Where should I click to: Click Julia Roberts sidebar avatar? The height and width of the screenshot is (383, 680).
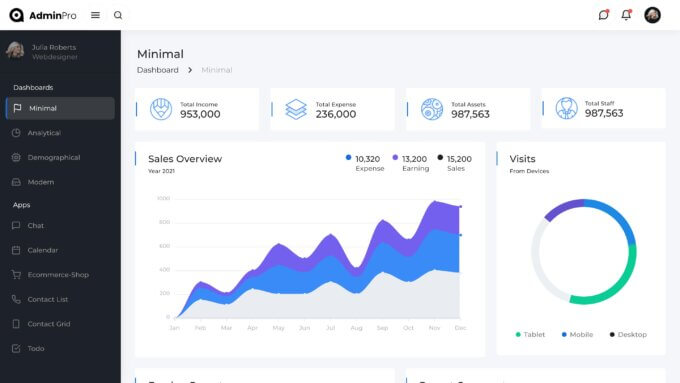click(15, 50)
